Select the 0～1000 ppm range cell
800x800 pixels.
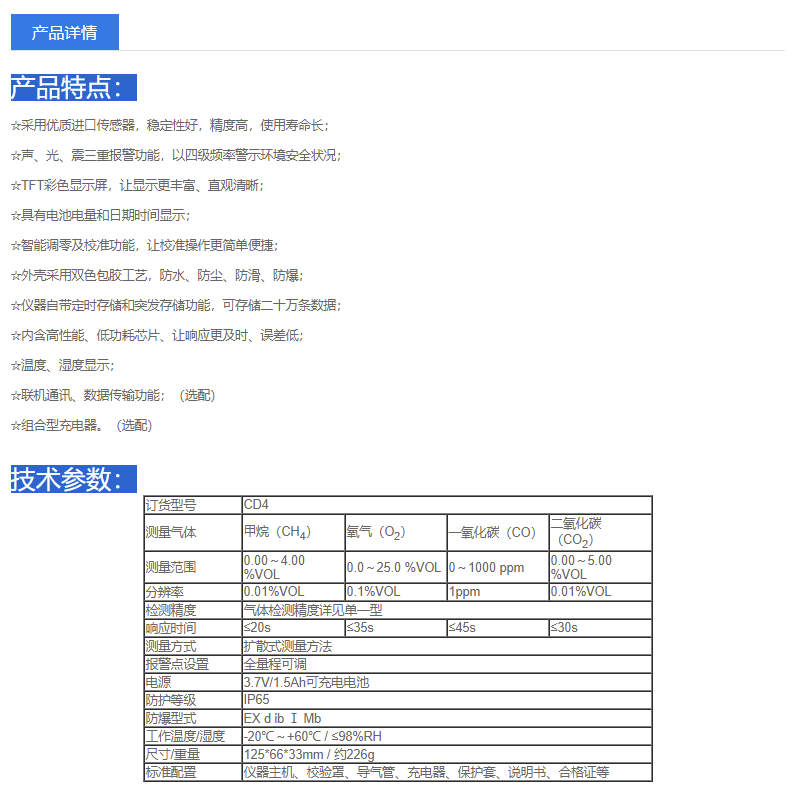click(486, 567)
